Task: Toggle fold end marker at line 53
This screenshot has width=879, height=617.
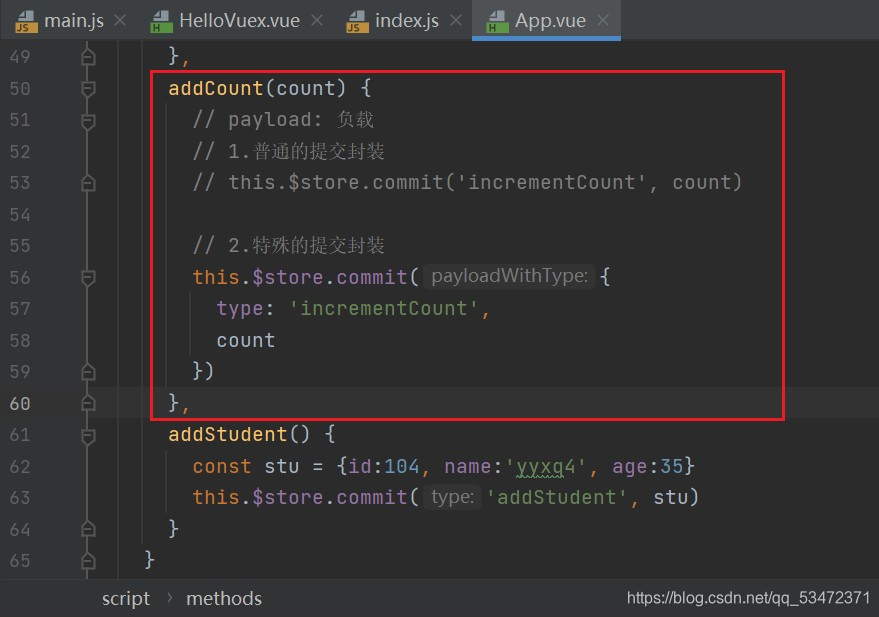Action: click(x=88, y=183)
